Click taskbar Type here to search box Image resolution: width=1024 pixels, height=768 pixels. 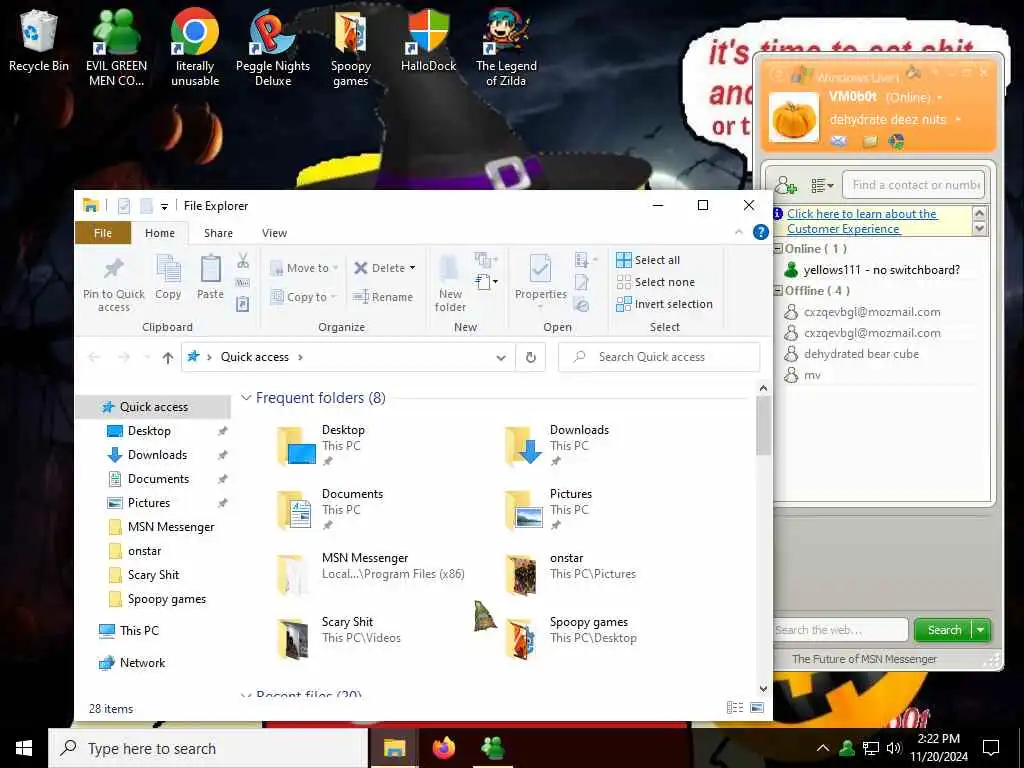(208, 748)
